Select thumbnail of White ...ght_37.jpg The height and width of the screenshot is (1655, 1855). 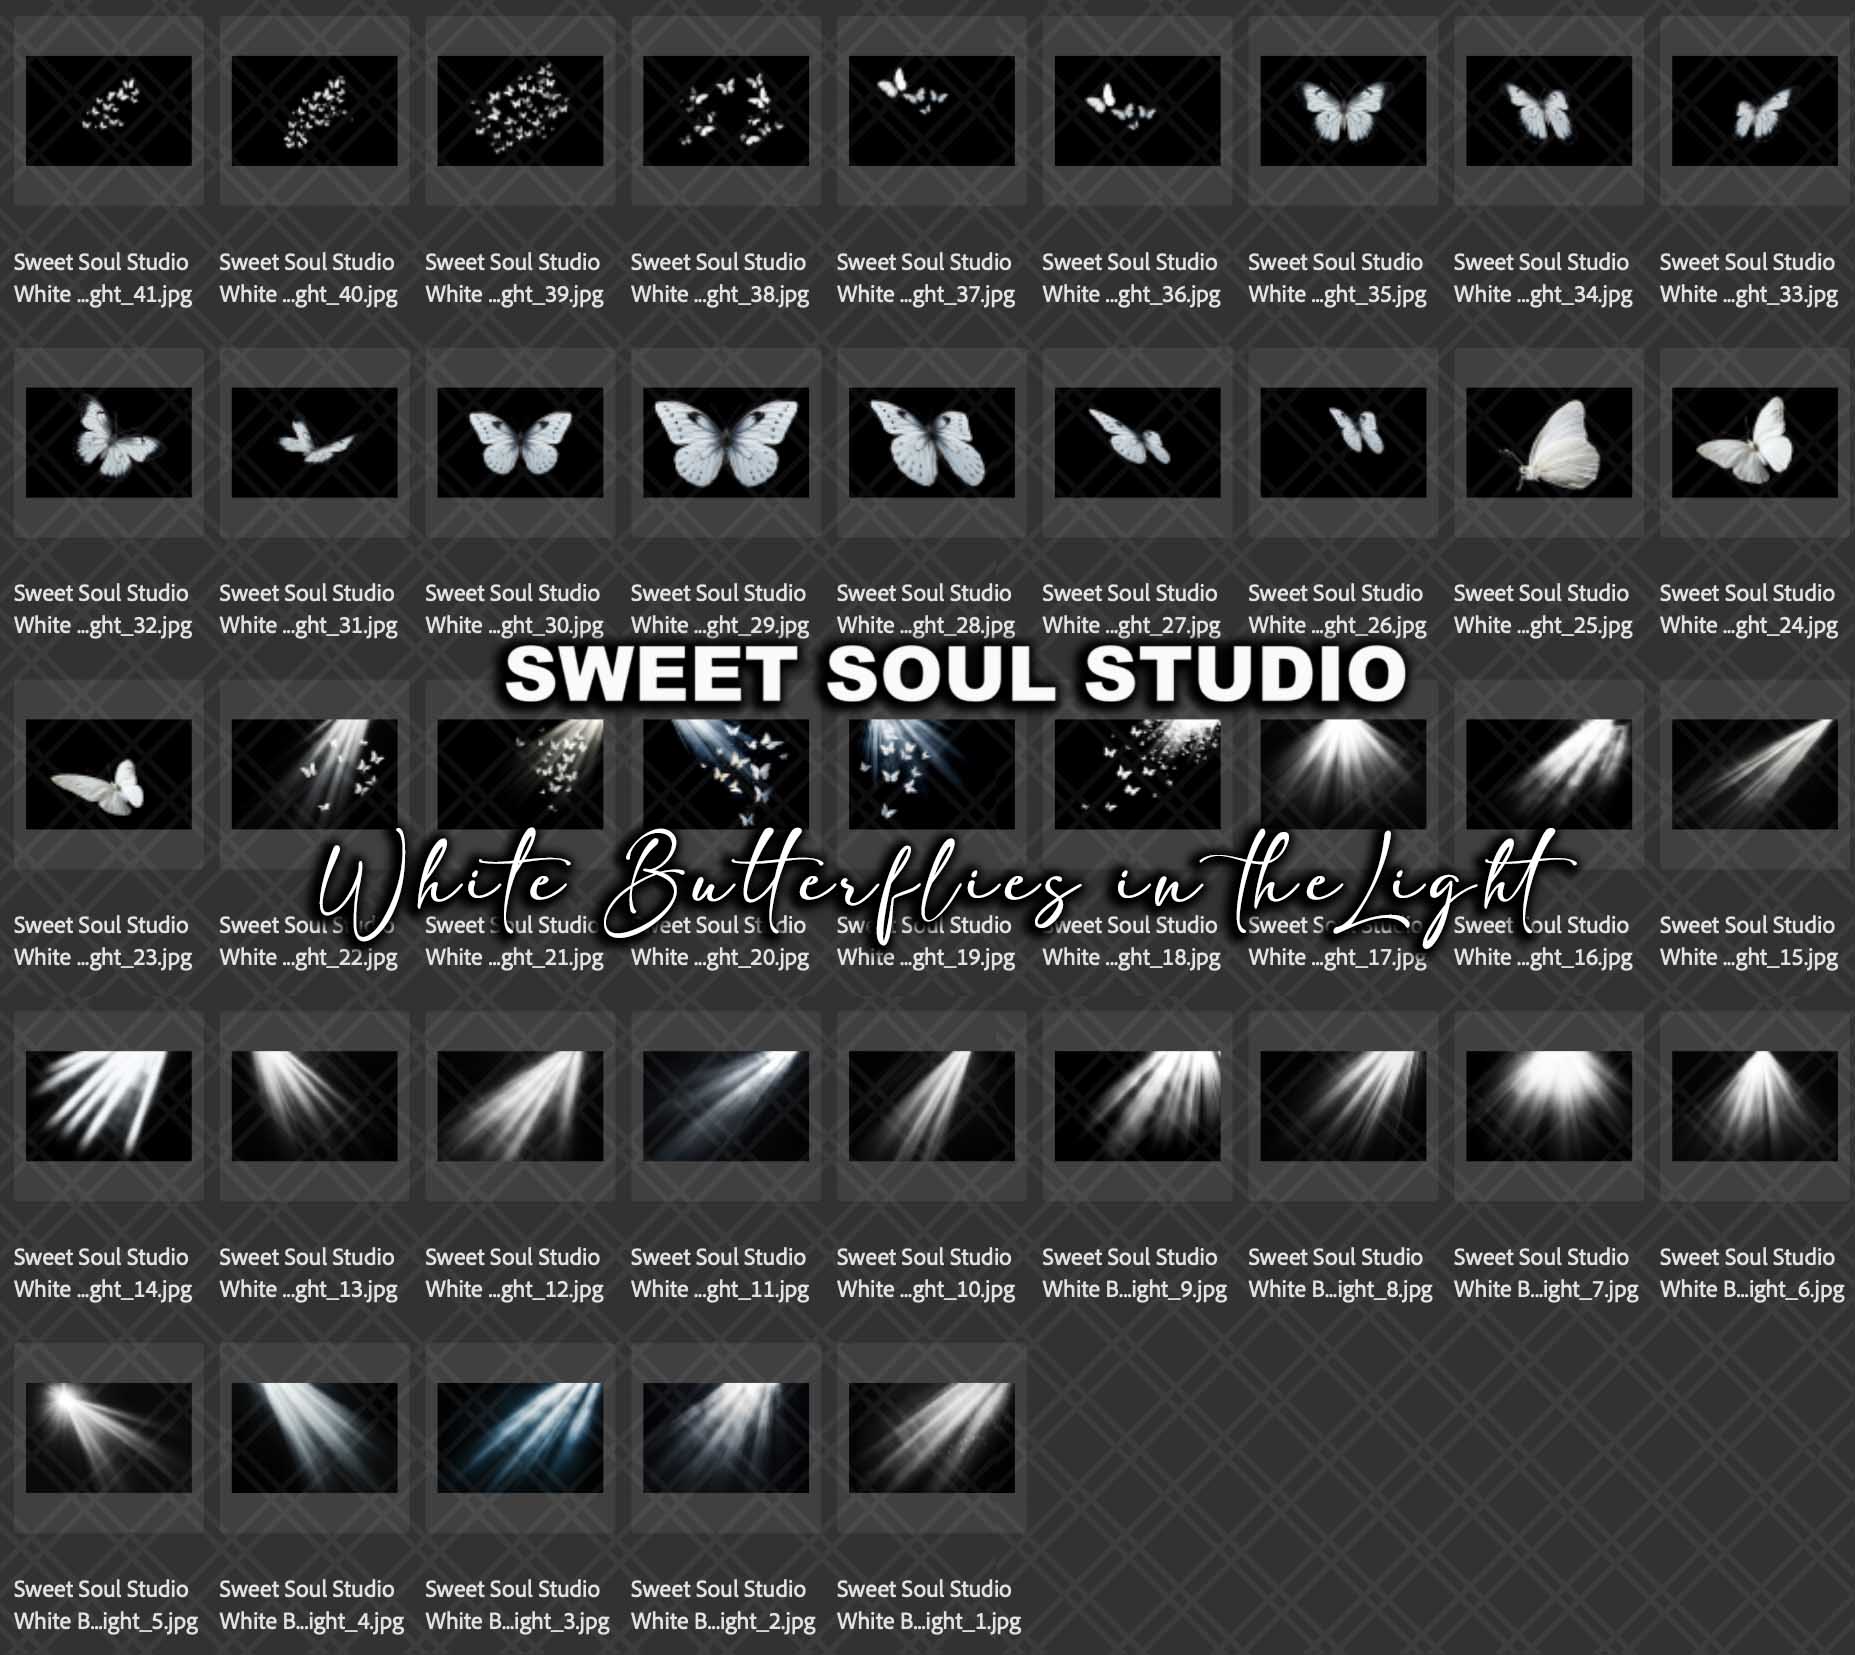pyautogui.click(x=932, y=111)
